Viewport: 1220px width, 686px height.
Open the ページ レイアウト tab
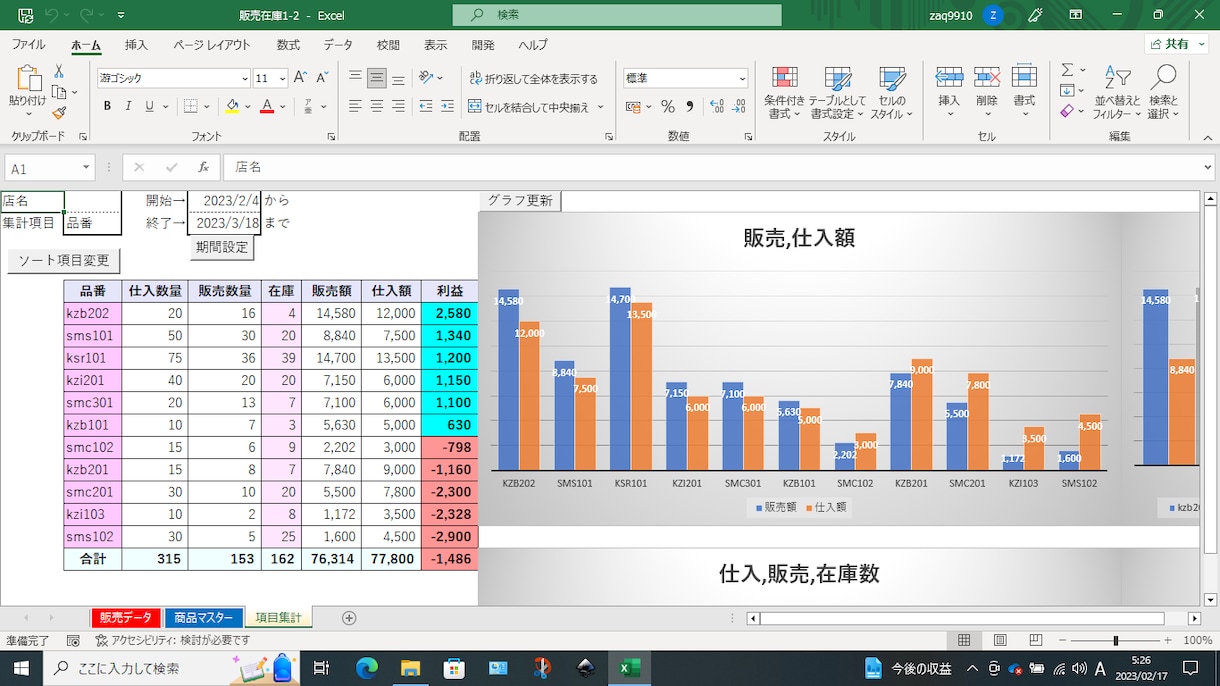pyautogui.click(x=212, y=45)
